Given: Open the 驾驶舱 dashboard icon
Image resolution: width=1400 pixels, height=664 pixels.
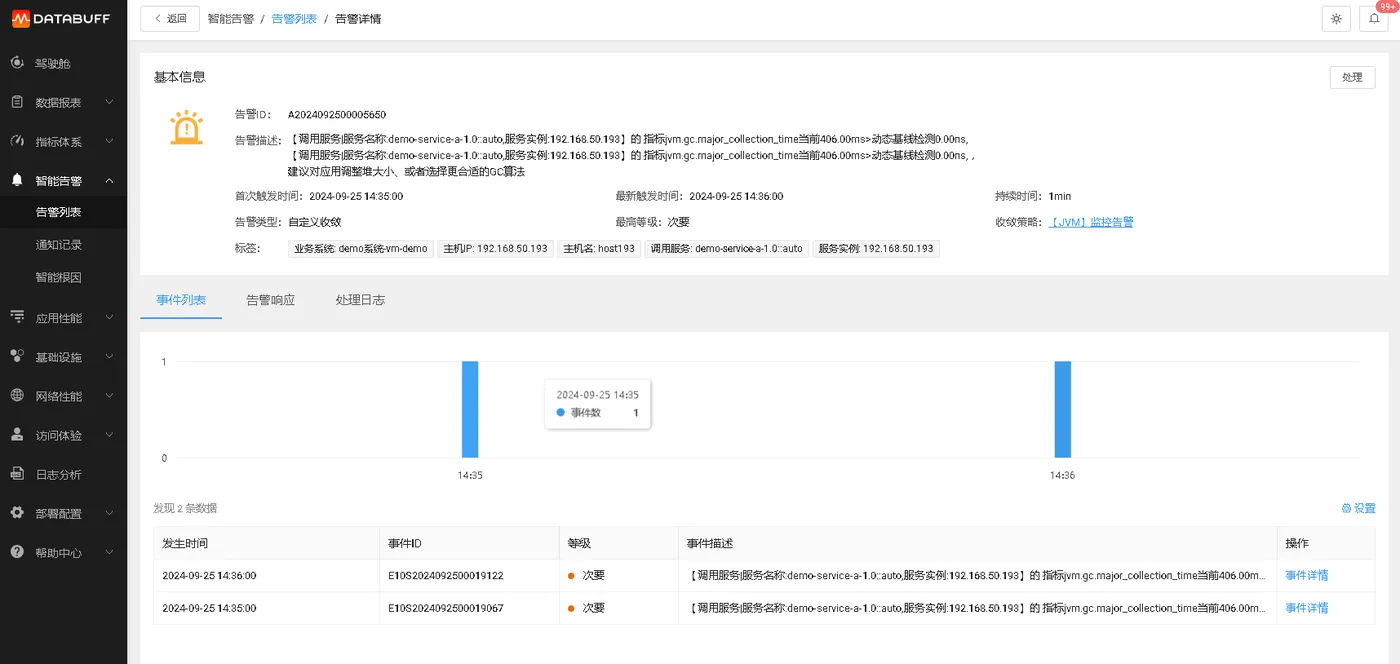Looking at the screenshot, I should click(x=17, y=63).
